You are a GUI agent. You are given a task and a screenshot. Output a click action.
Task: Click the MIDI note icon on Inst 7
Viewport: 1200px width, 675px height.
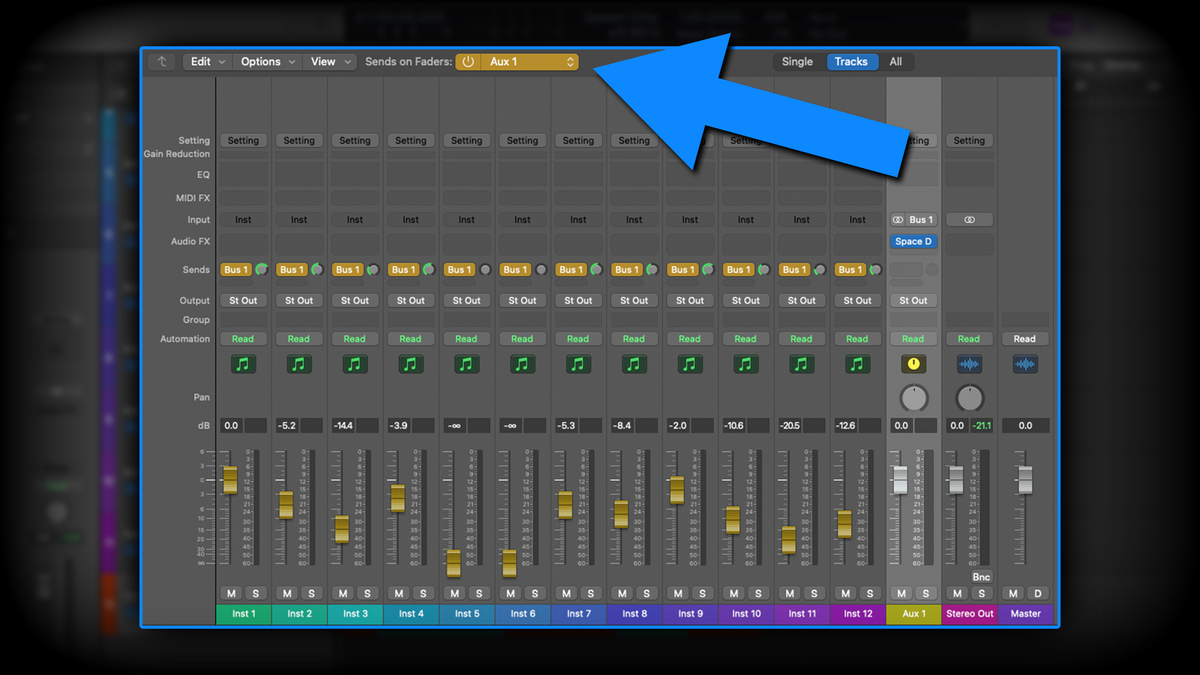point(578,364)
